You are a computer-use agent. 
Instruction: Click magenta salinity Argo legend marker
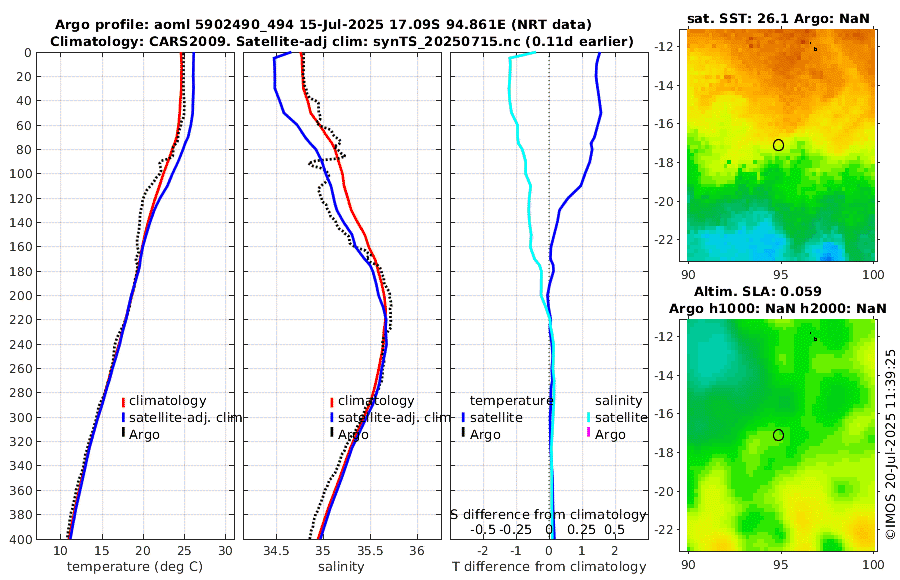point(588,432)
